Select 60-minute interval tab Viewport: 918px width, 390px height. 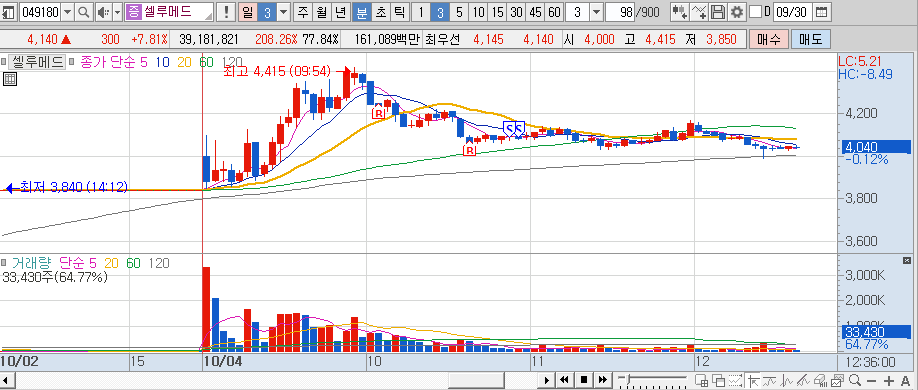554,11
